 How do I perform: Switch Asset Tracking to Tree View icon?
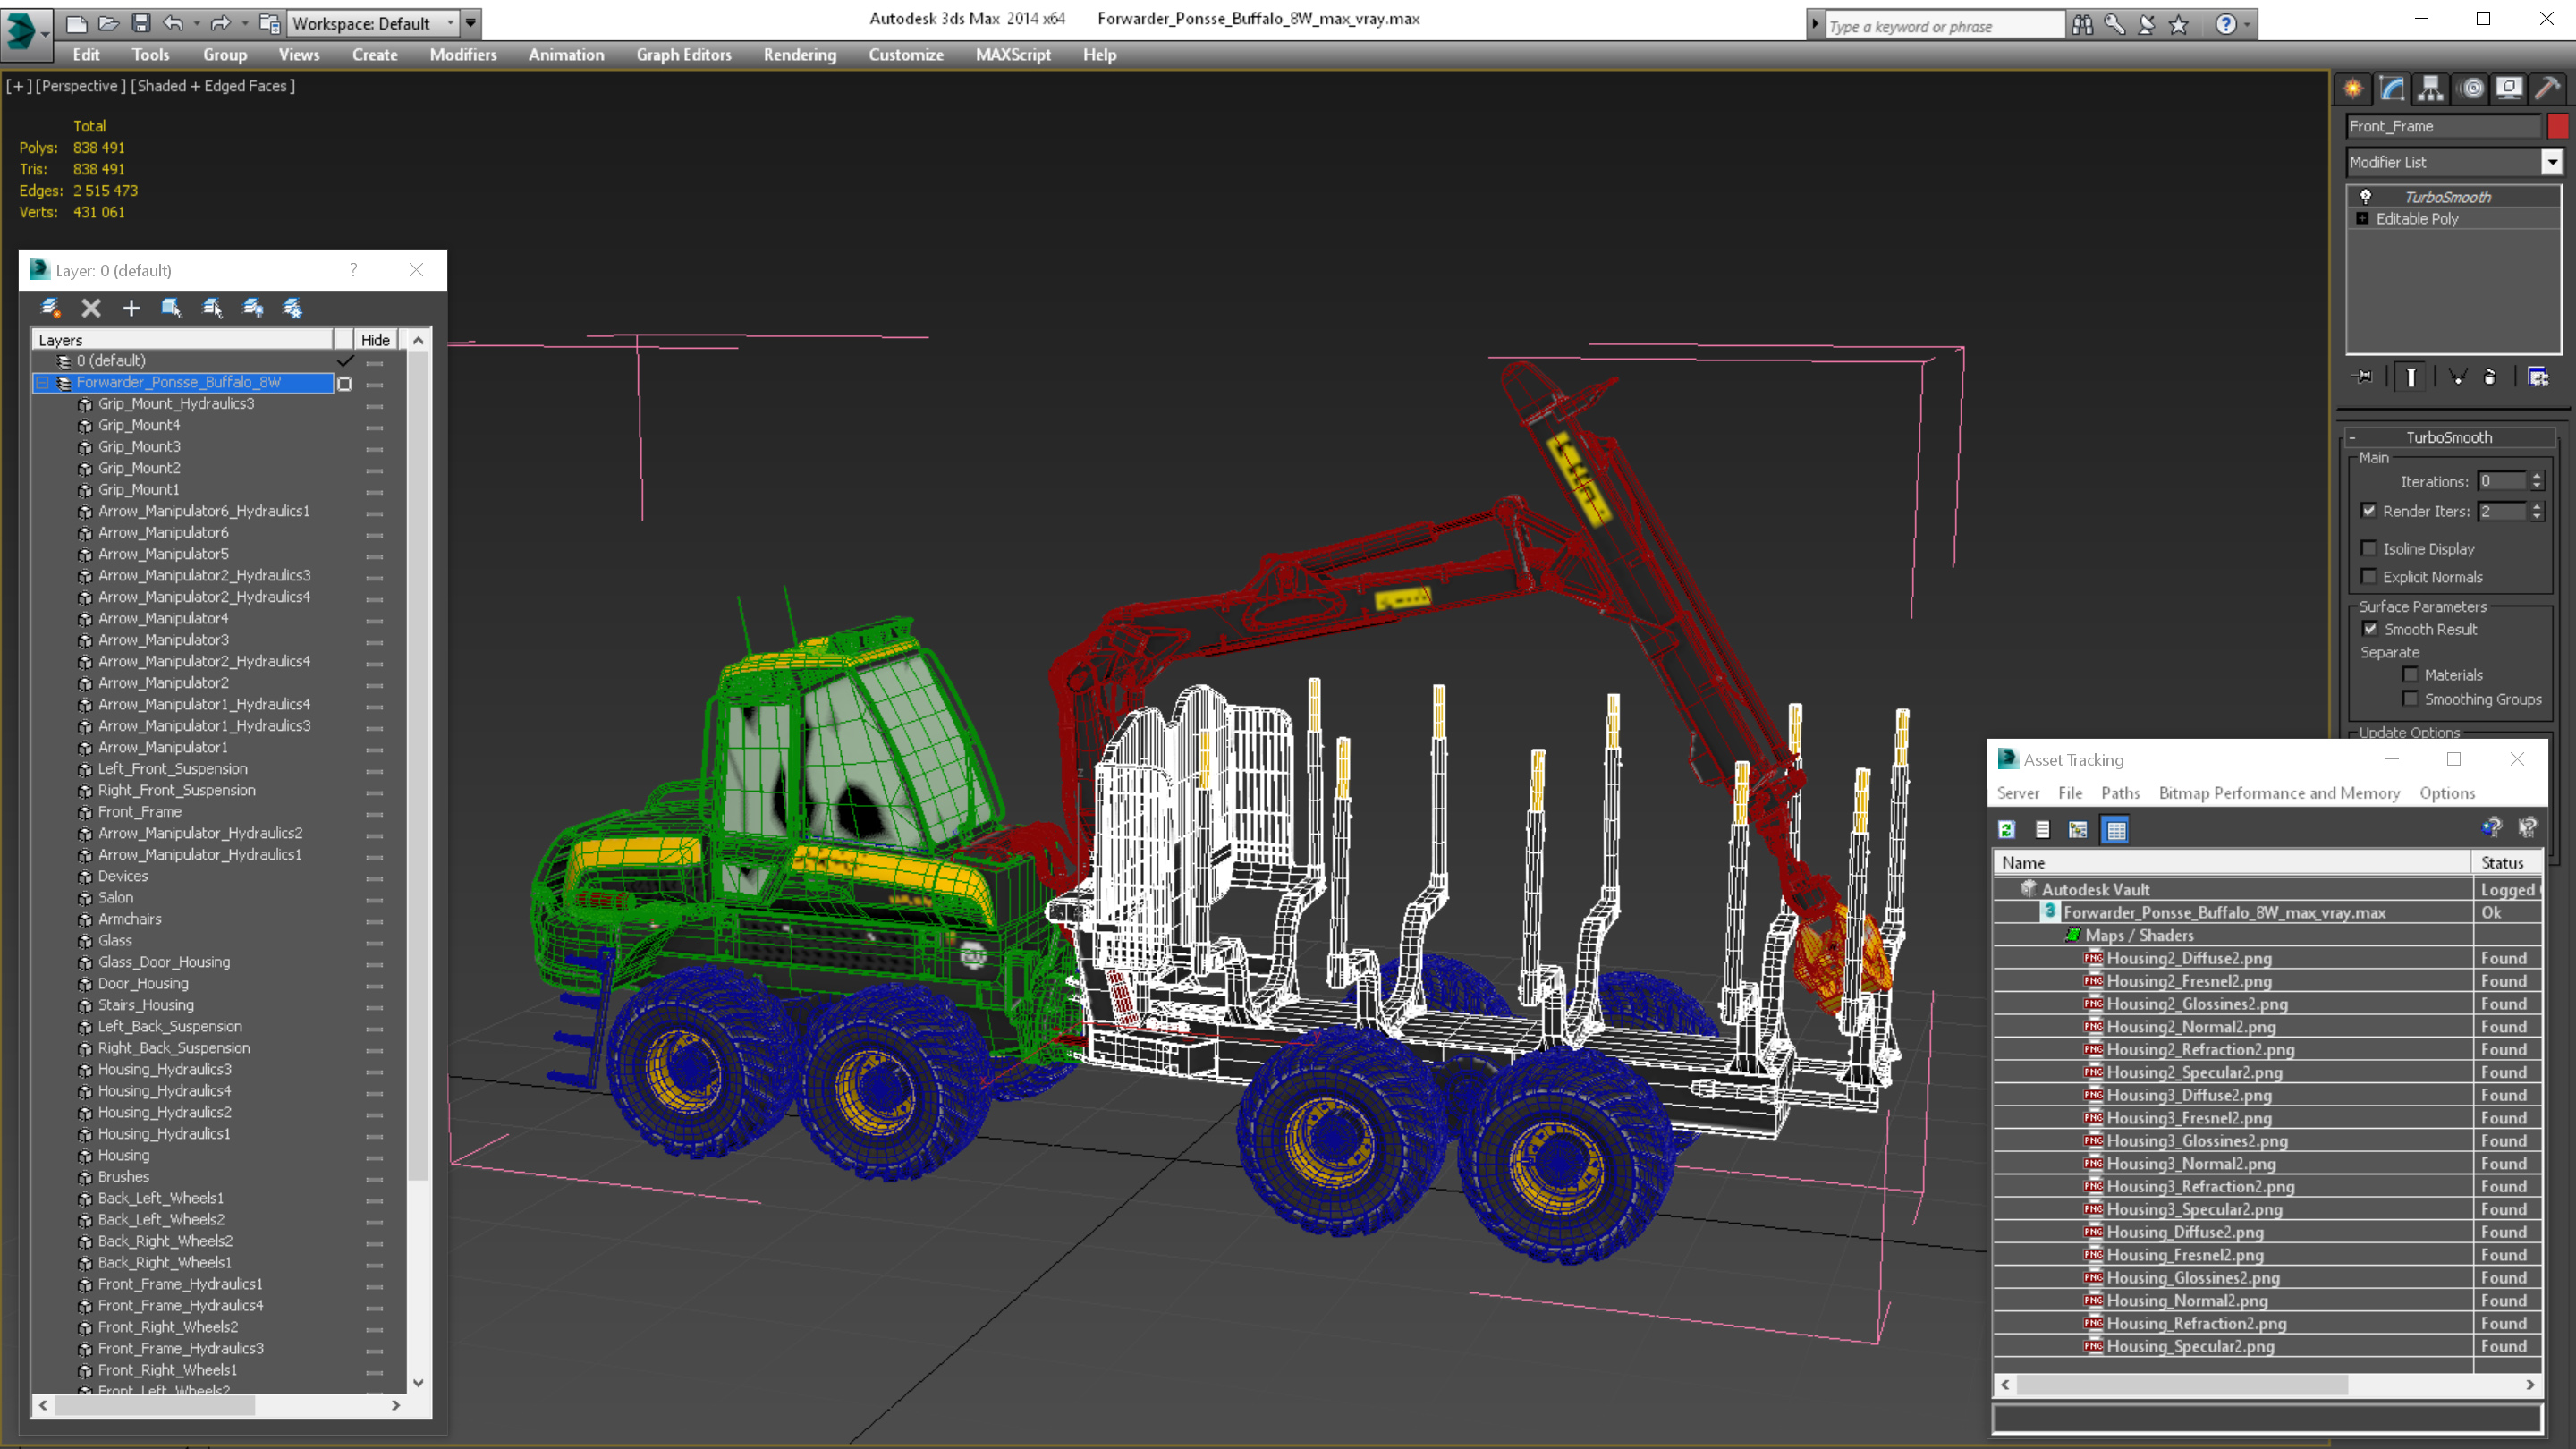2078,829
